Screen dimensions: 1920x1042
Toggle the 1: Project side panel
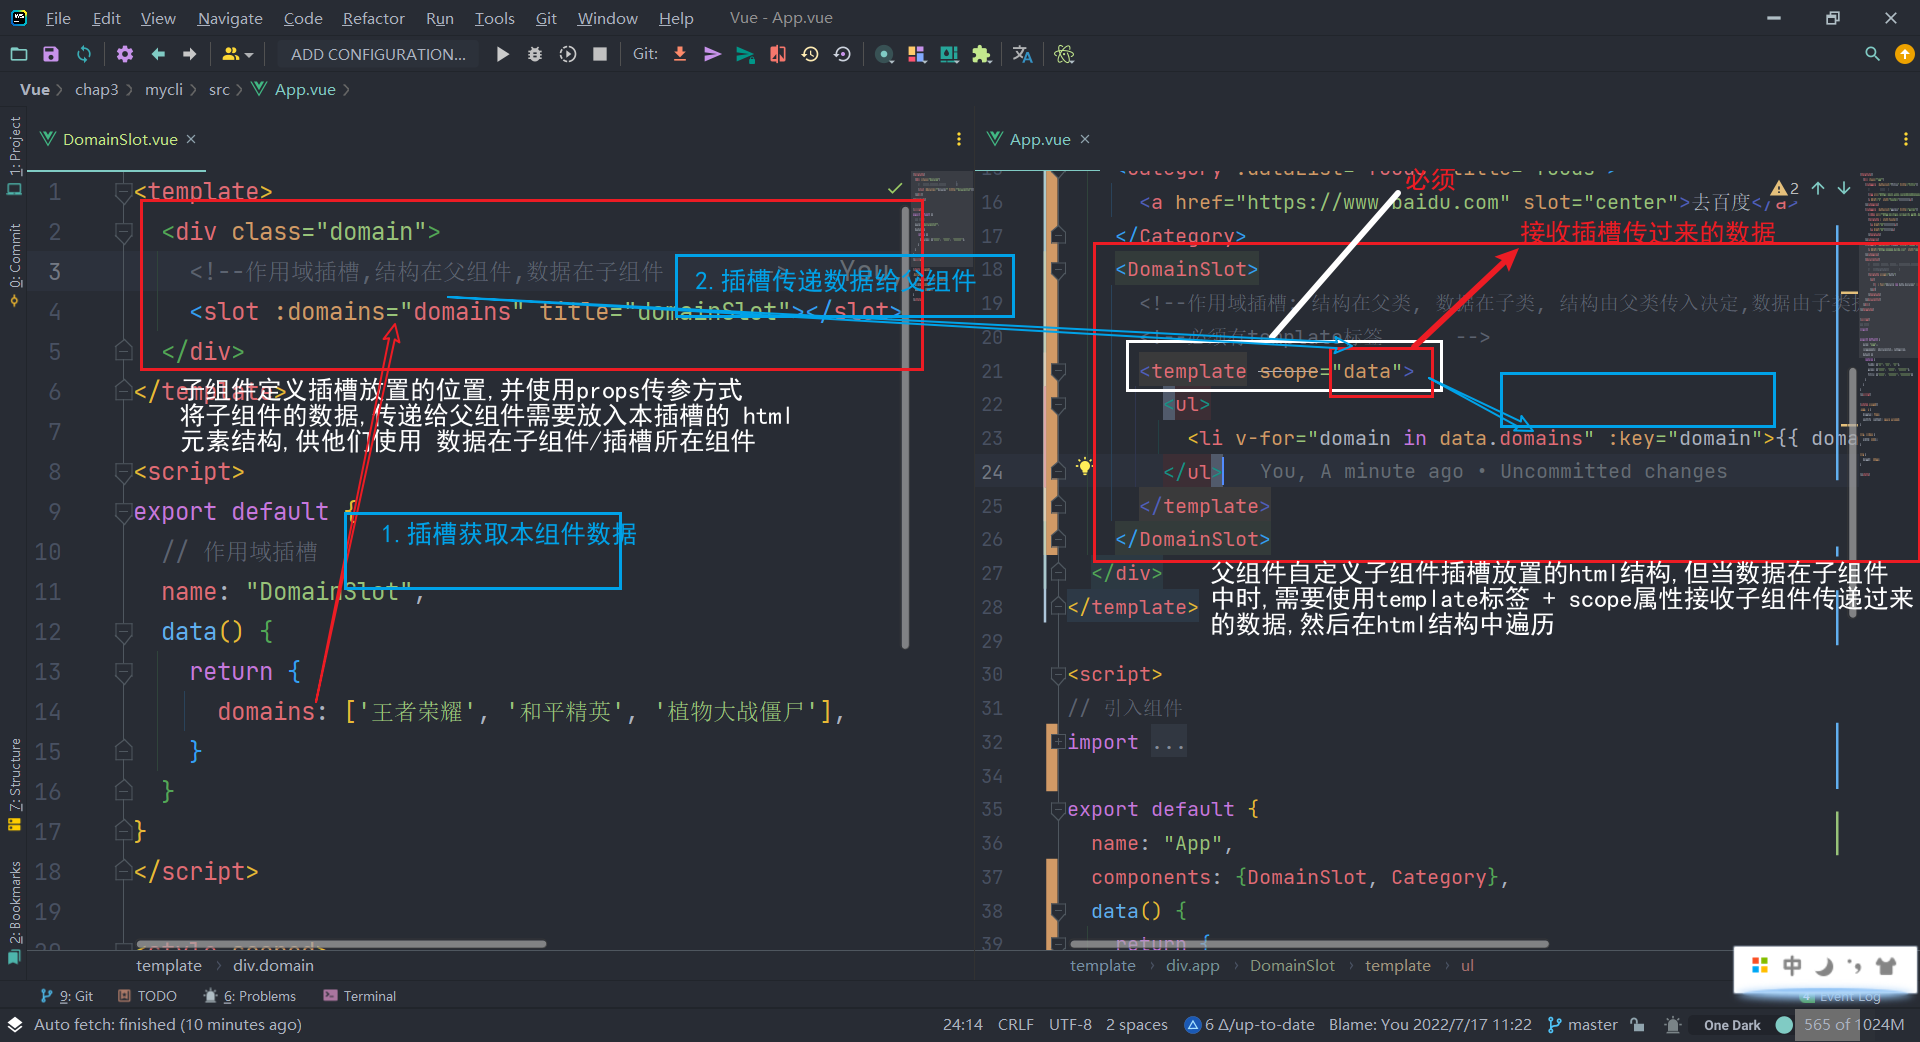pyautogui.click(x=14, y=155)
